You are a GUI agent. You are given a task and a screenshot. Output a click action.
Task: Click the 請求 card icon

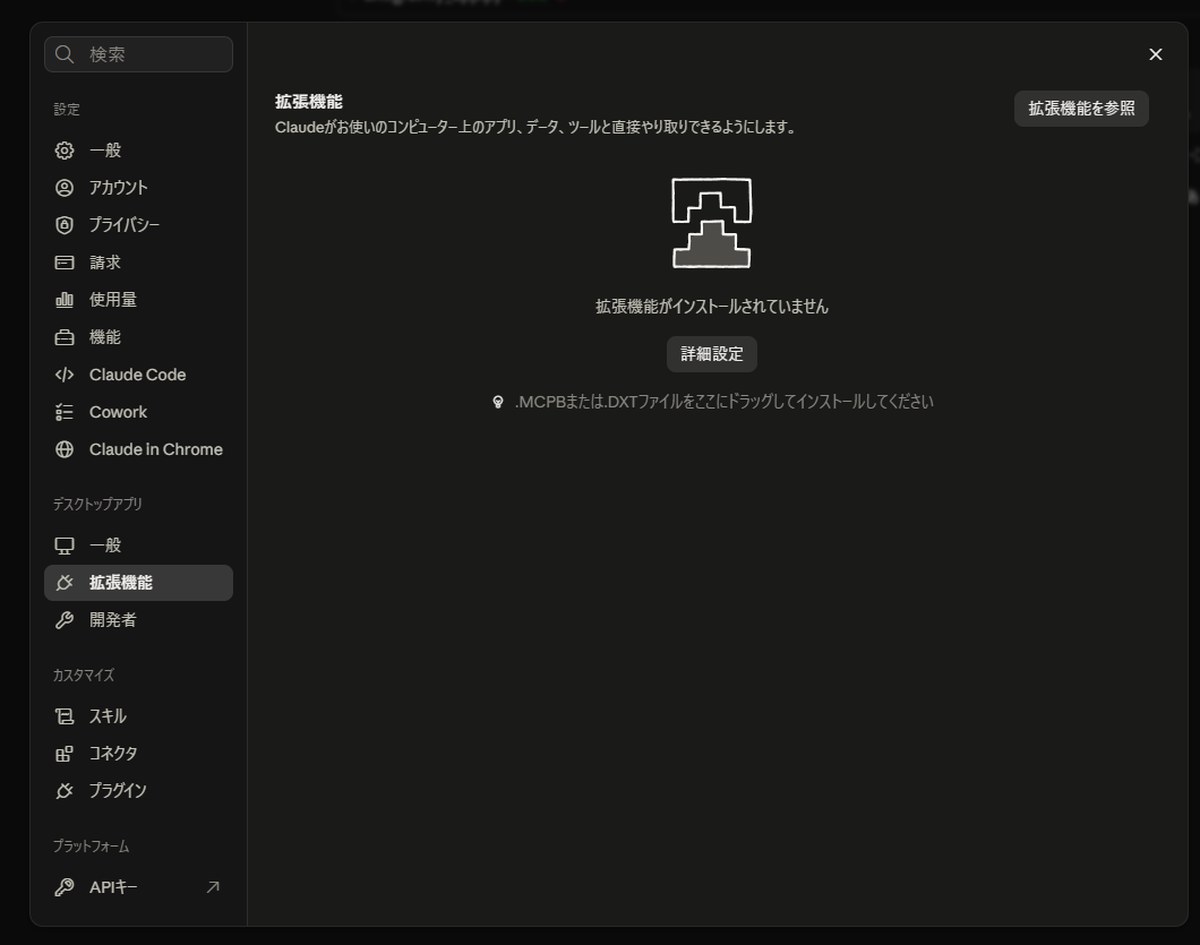65,263
